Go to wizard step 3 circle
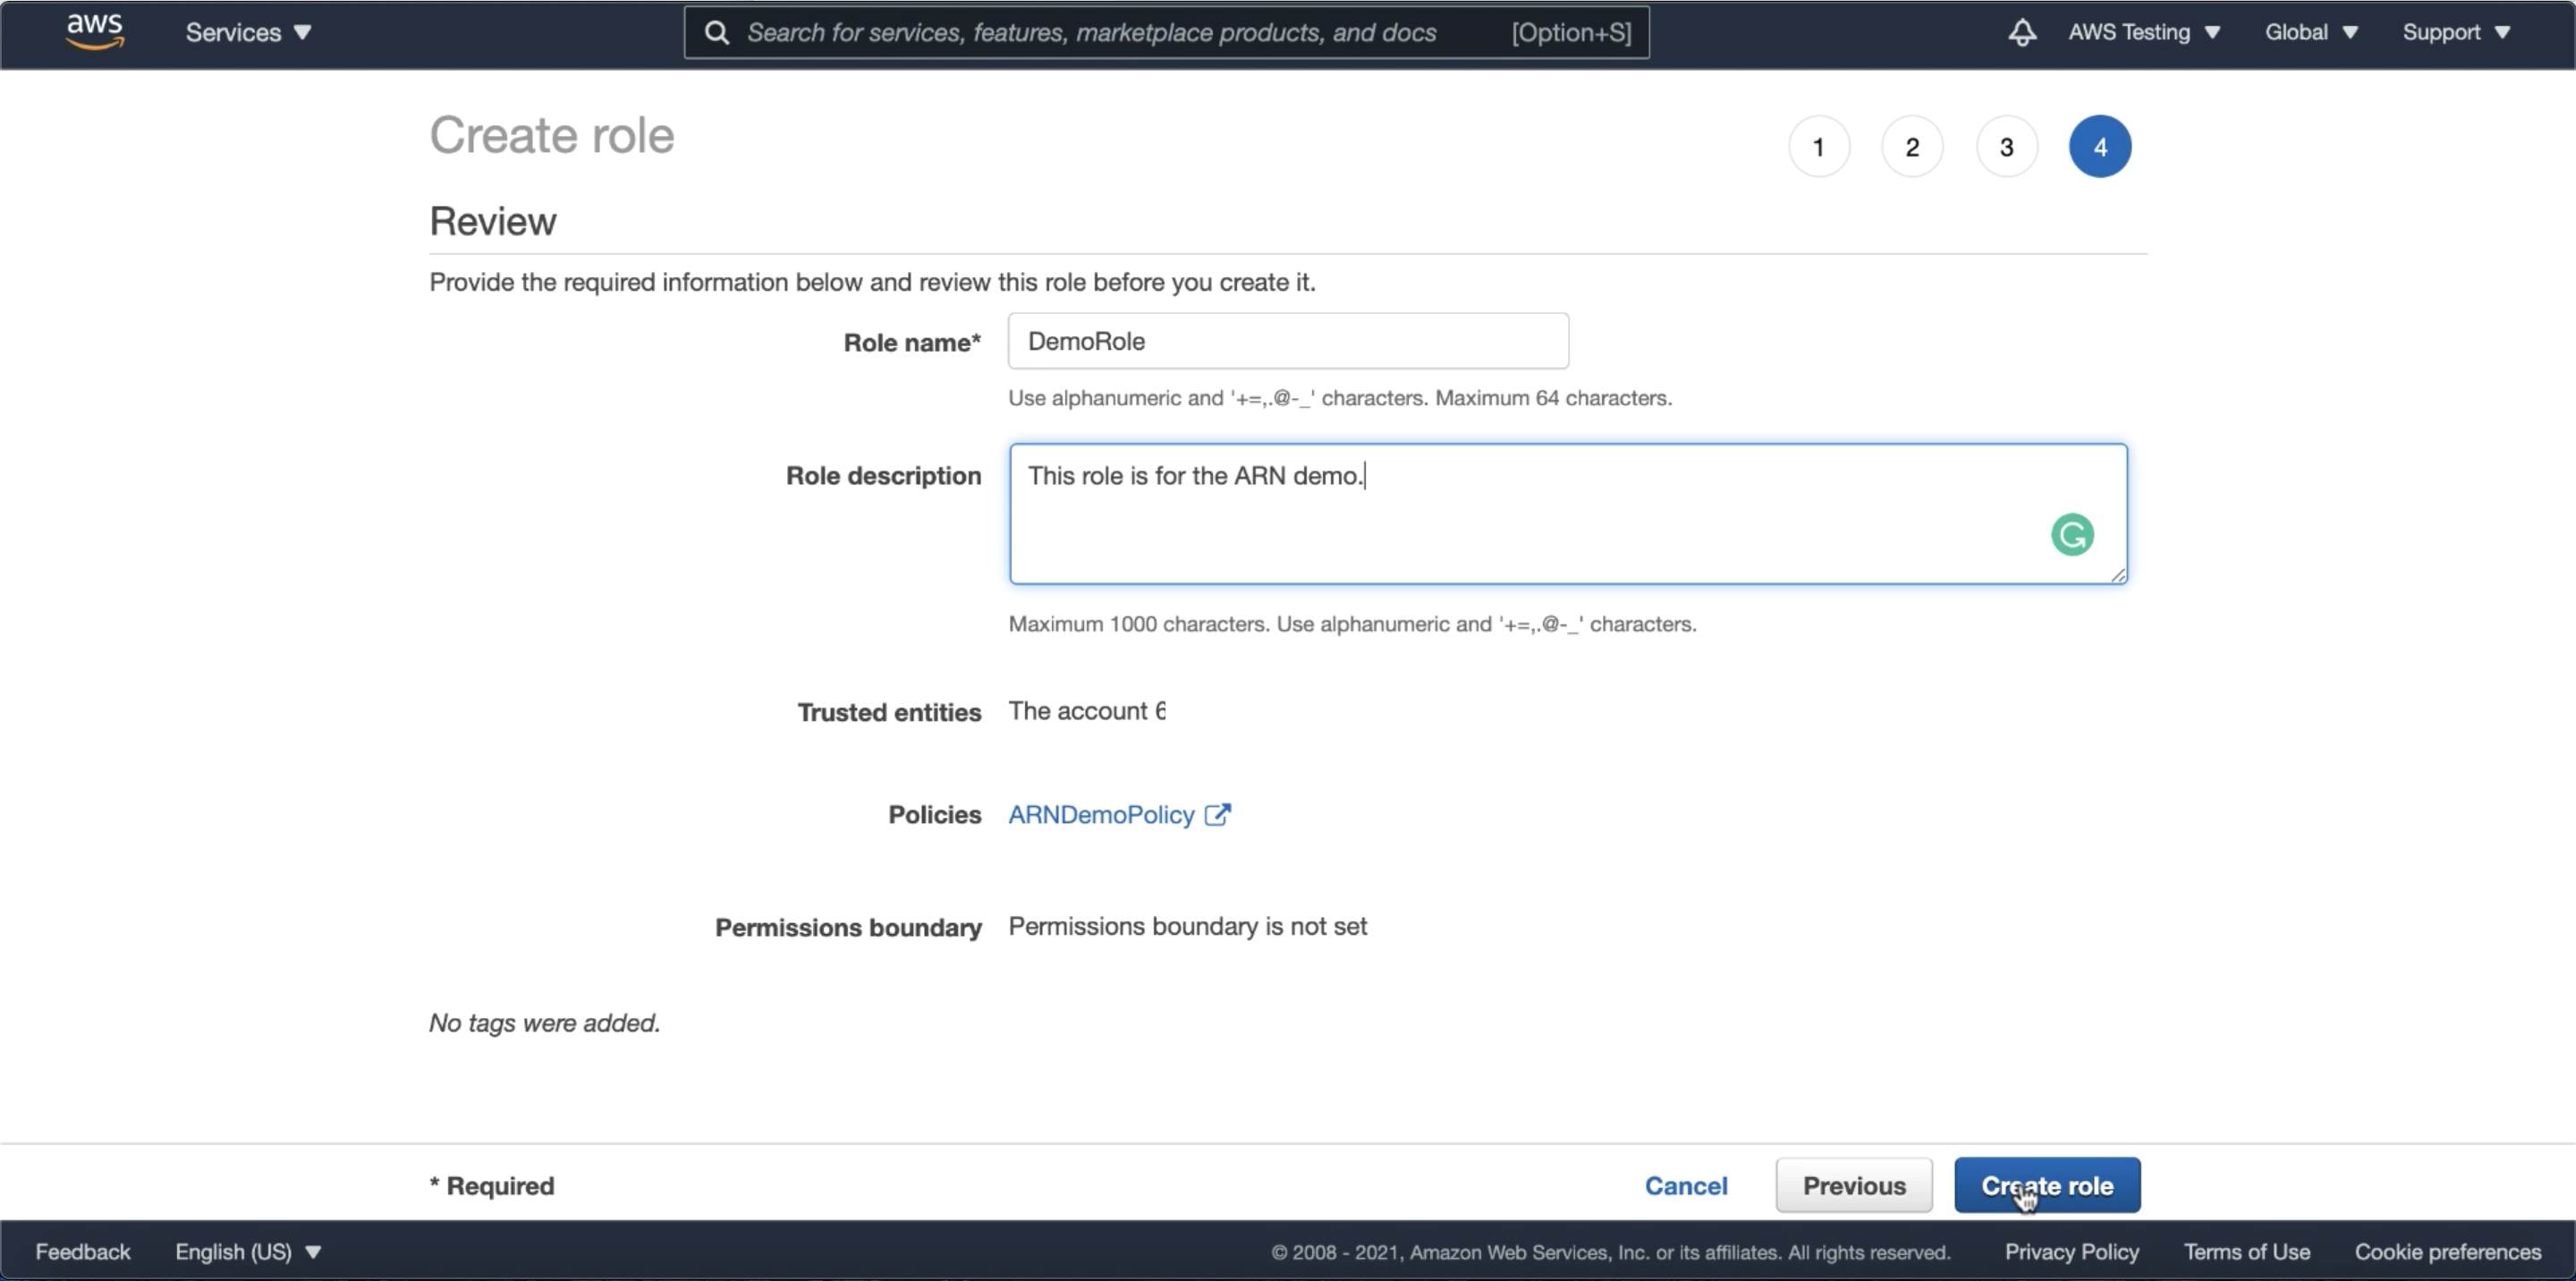The width and height of the screenshot is (2576, 1281). pos(2006,147)
